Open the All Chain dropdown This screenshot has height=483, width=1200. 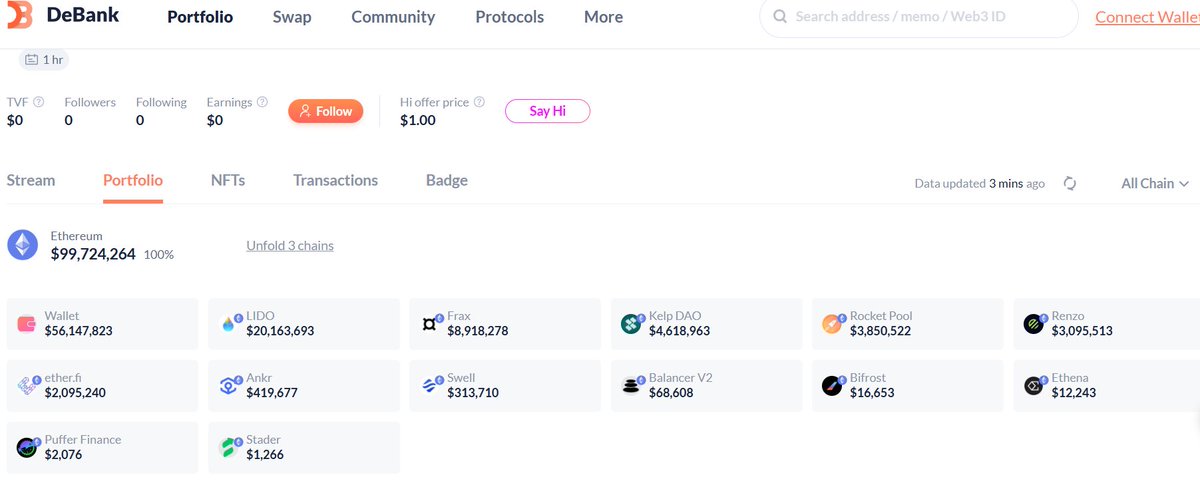pyautogui.click(x=1155, y=183)
